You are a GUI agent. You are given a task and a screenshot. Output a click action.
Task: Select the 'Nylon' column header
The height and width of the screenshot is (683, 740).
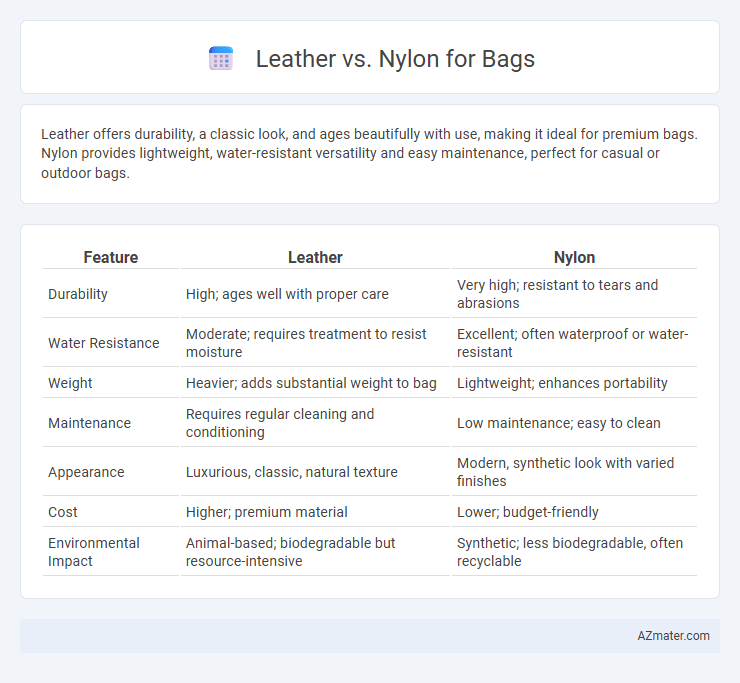click(x=574, y=257)
